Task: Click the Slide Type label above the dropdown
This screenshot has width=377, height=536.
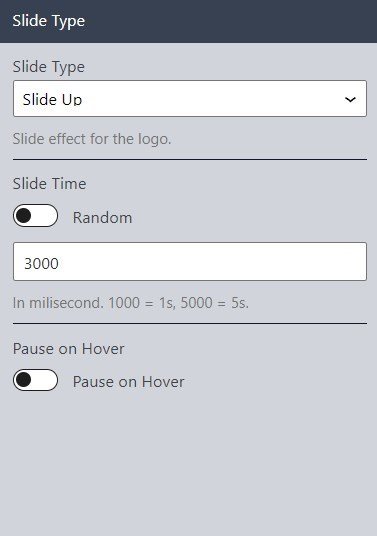Action: pyautogui.click(x=49, y=67)
